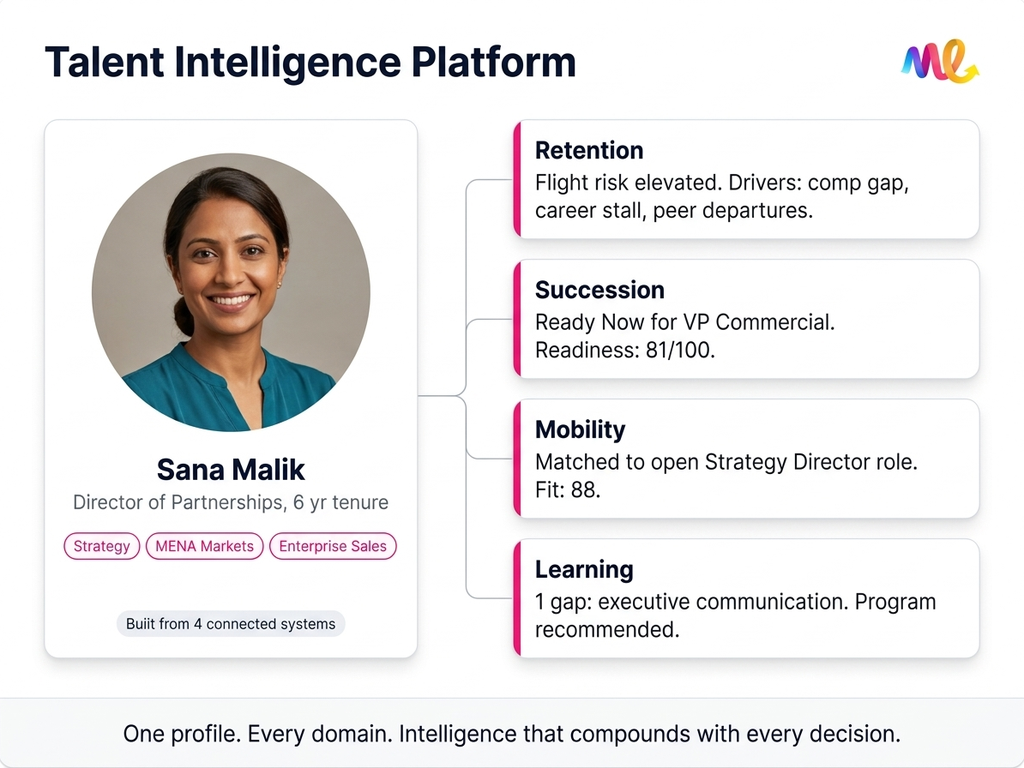
Task: Click Sana Malik's profile photo
Action: (231, 292)
